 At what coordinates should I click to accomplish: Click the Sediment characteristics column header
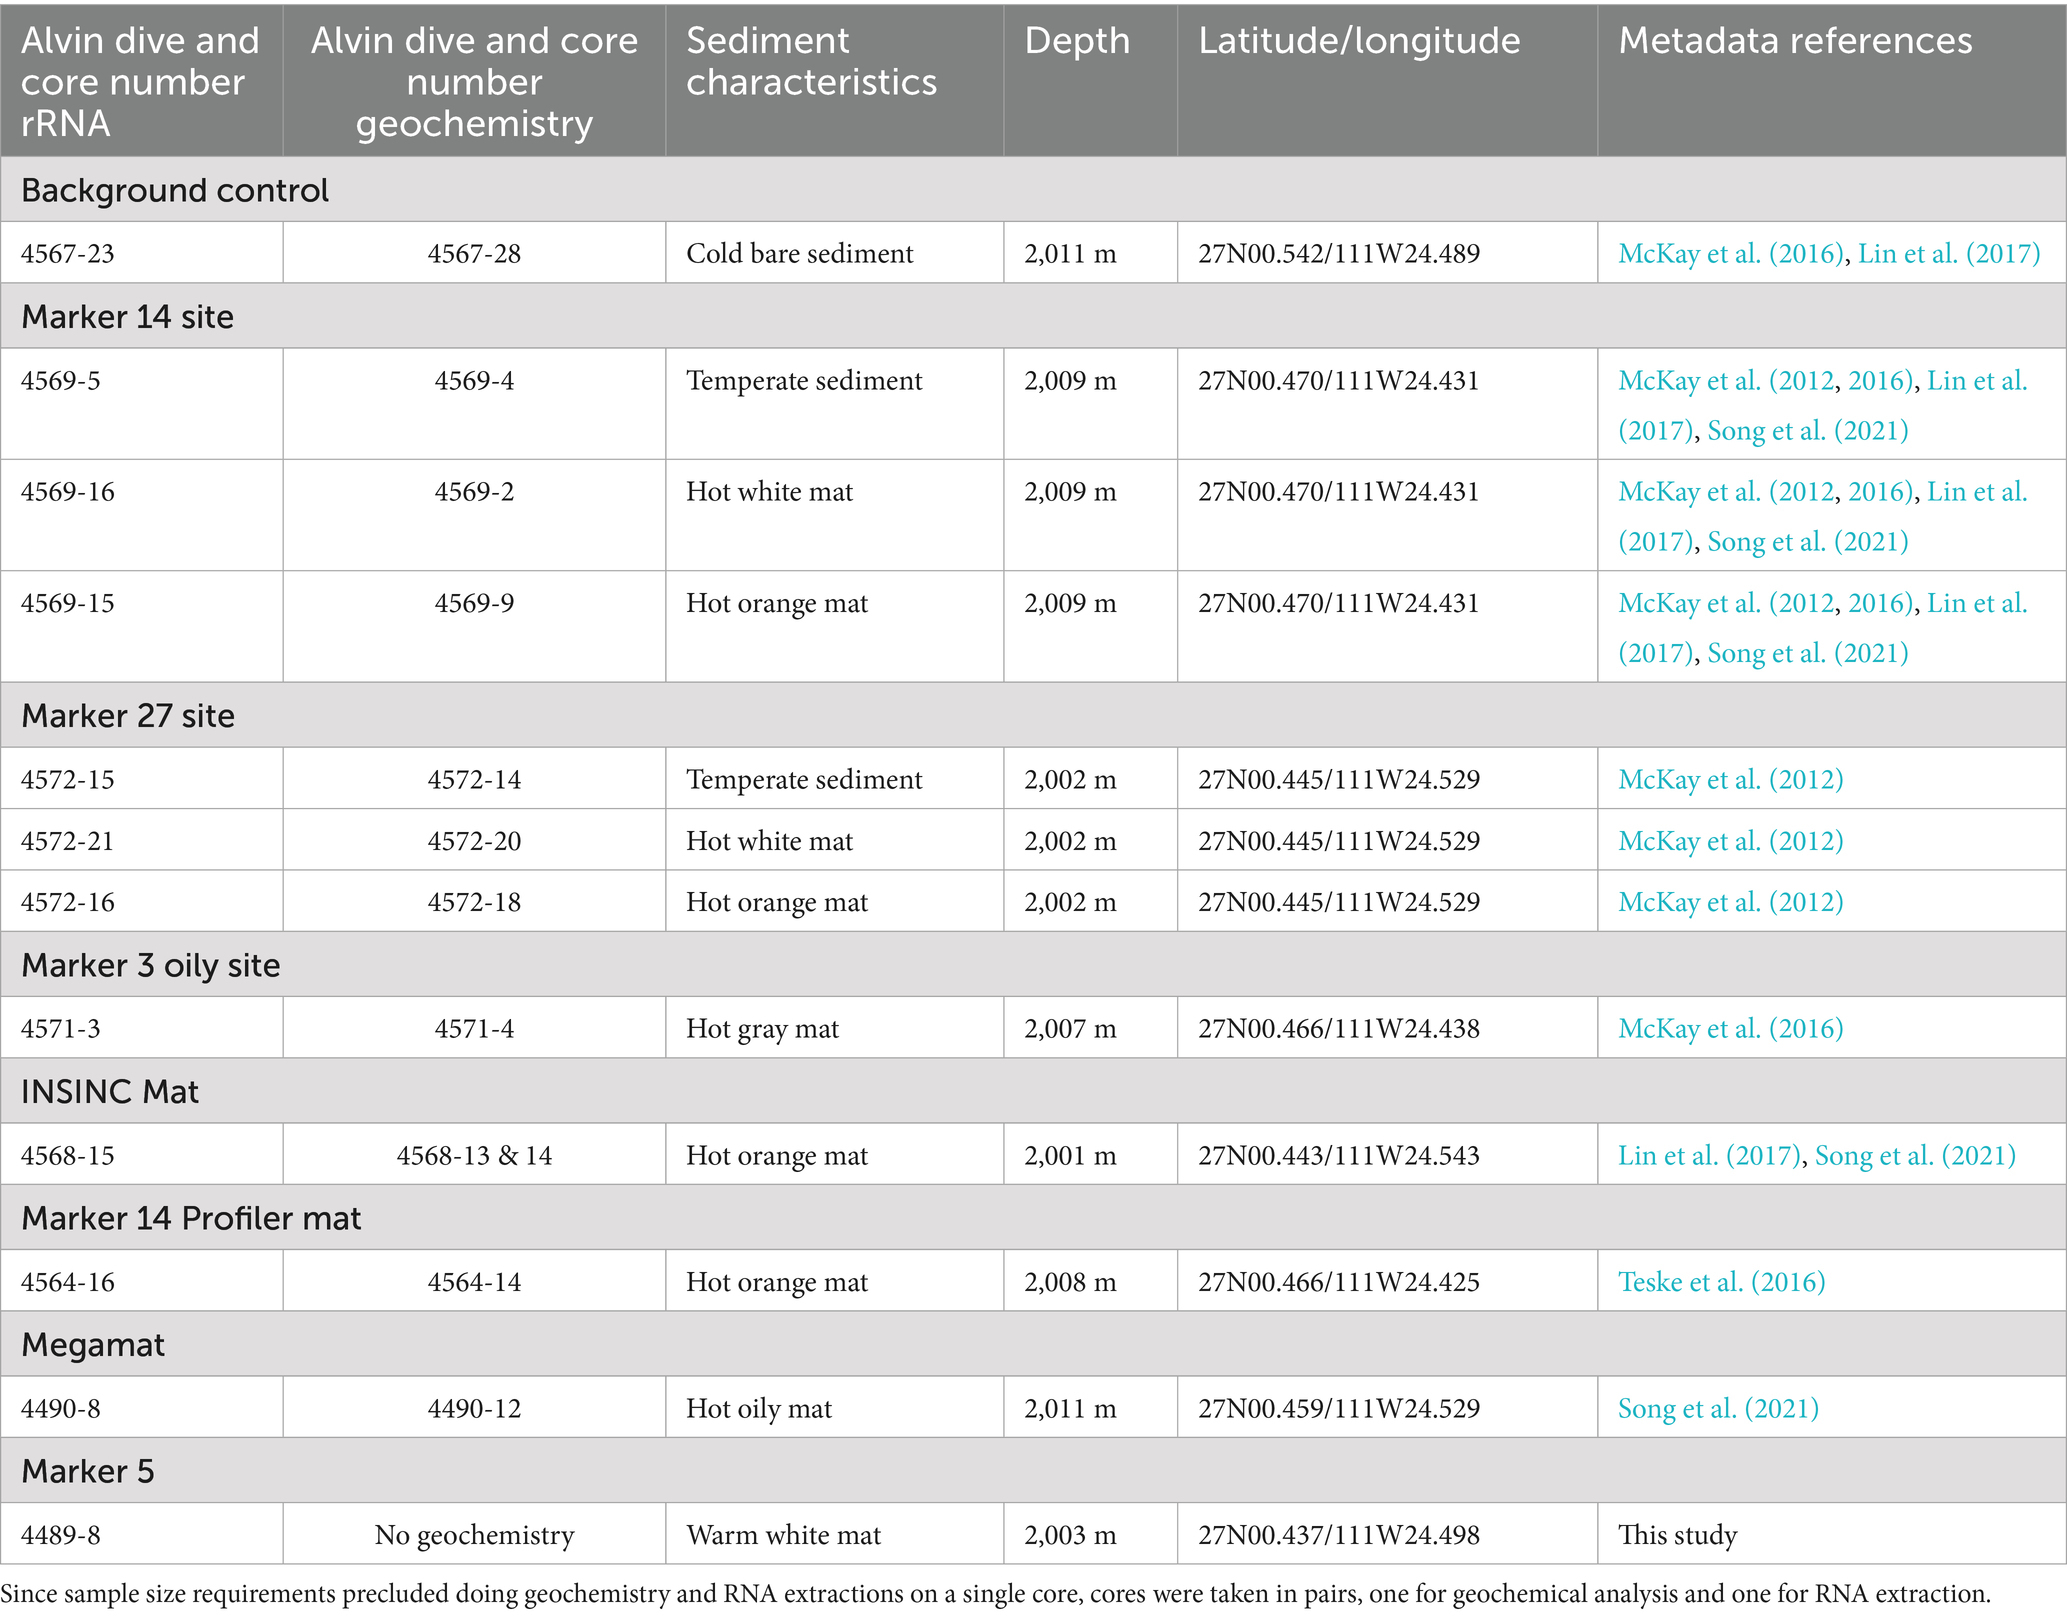tap(811, 62)
